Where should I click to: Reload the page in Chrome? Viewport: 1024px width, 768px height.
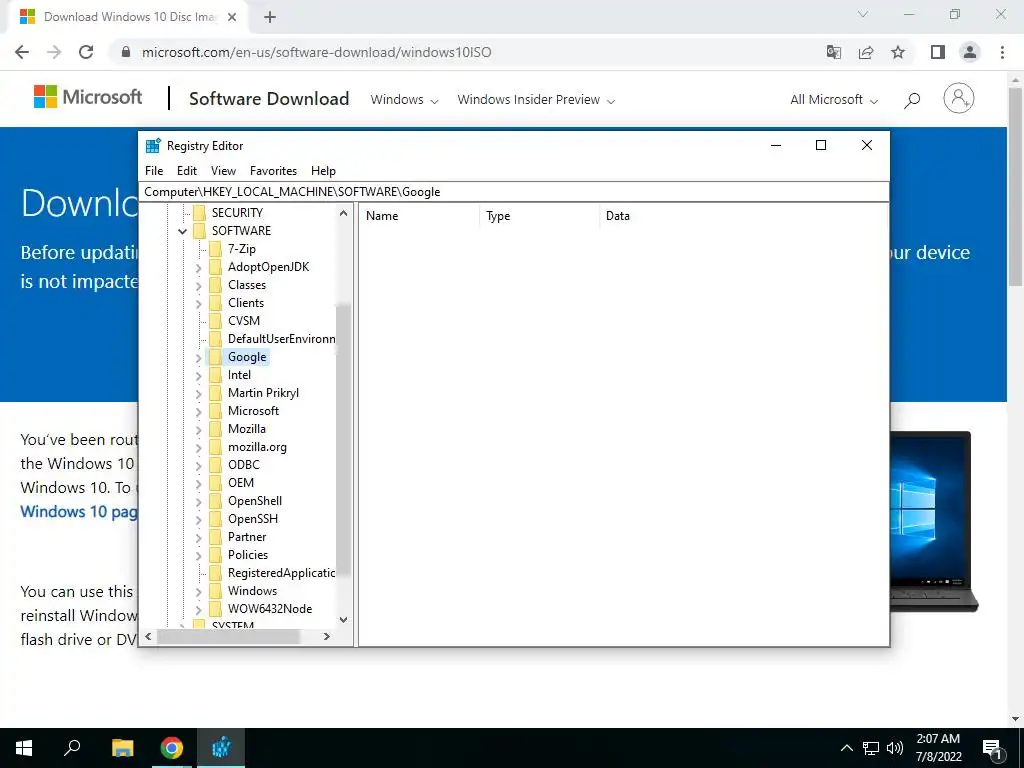pyautogui.click(x=86, y=52)
